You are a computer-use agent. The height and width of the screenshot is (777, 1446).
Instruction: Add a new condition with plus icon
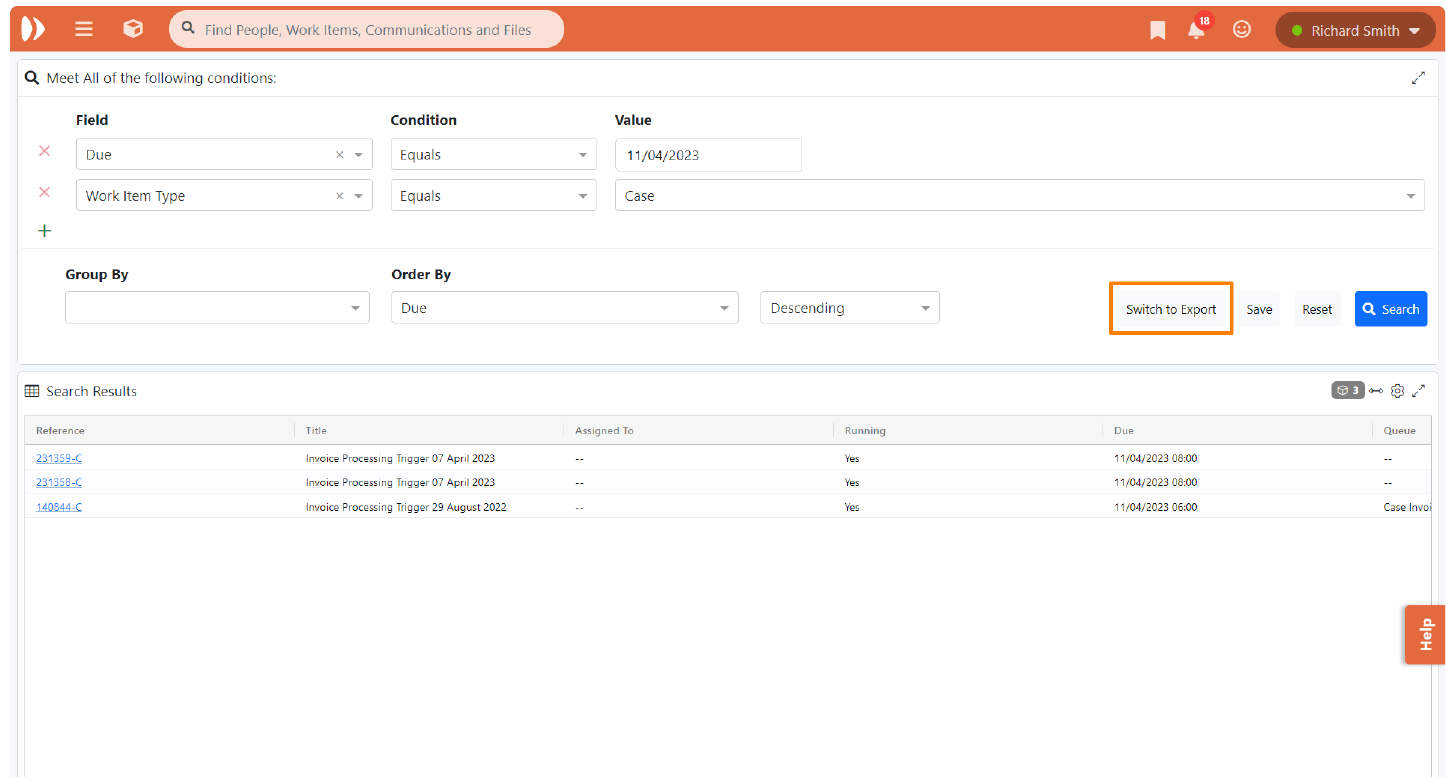44,231
